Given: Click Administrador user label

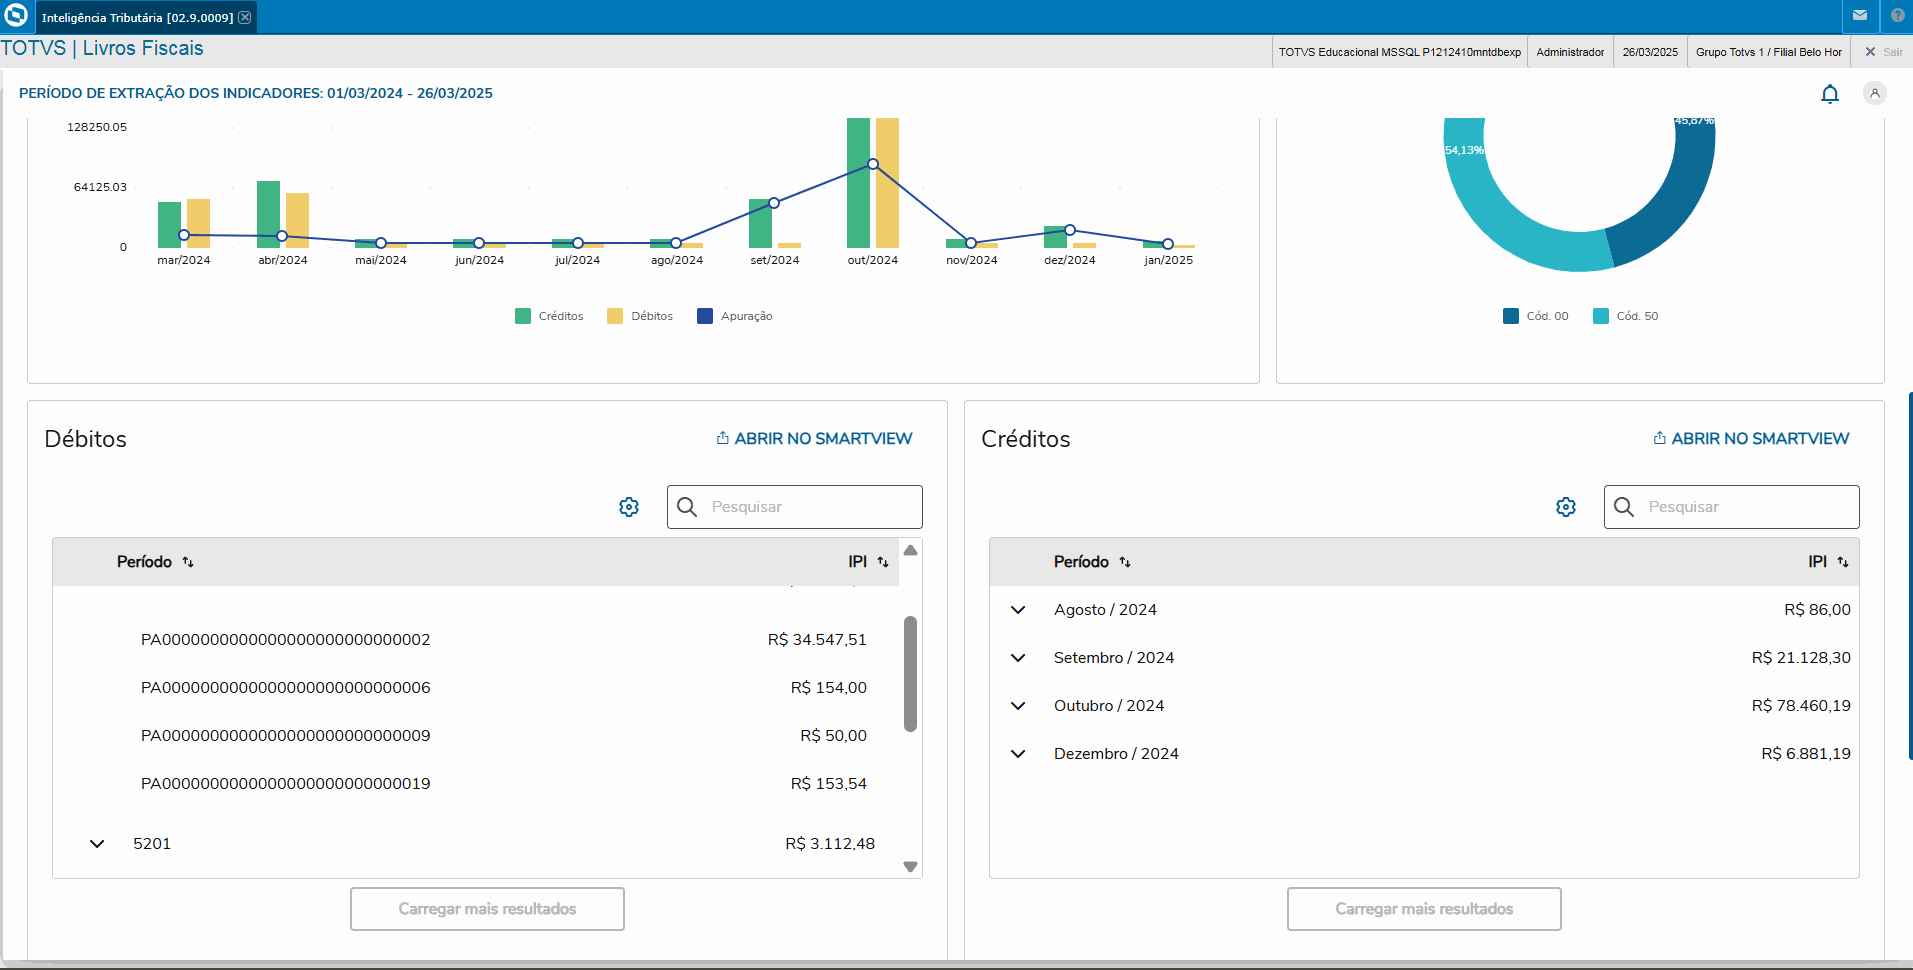Looking at the screenshot, I should pos(1570,52).
